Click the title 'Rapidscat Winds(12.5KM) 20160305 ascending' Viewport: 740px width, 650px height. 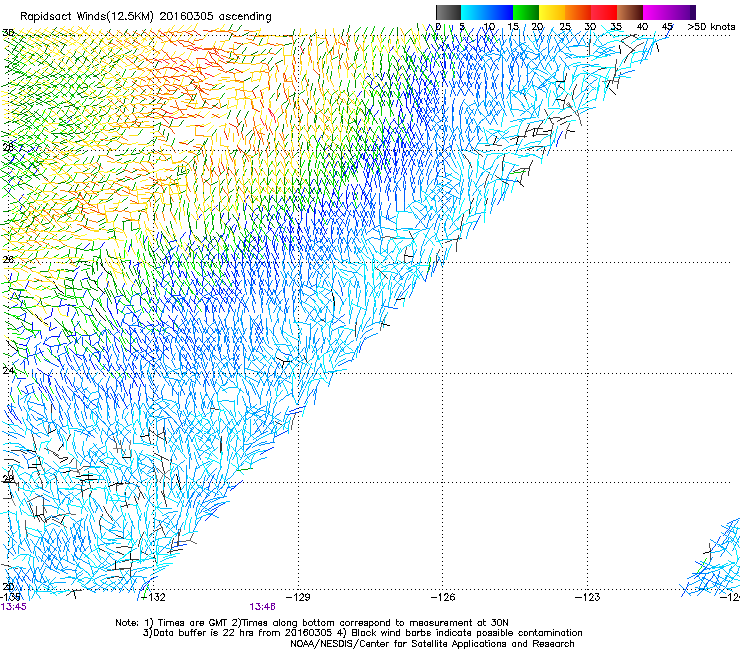[146, 17]
